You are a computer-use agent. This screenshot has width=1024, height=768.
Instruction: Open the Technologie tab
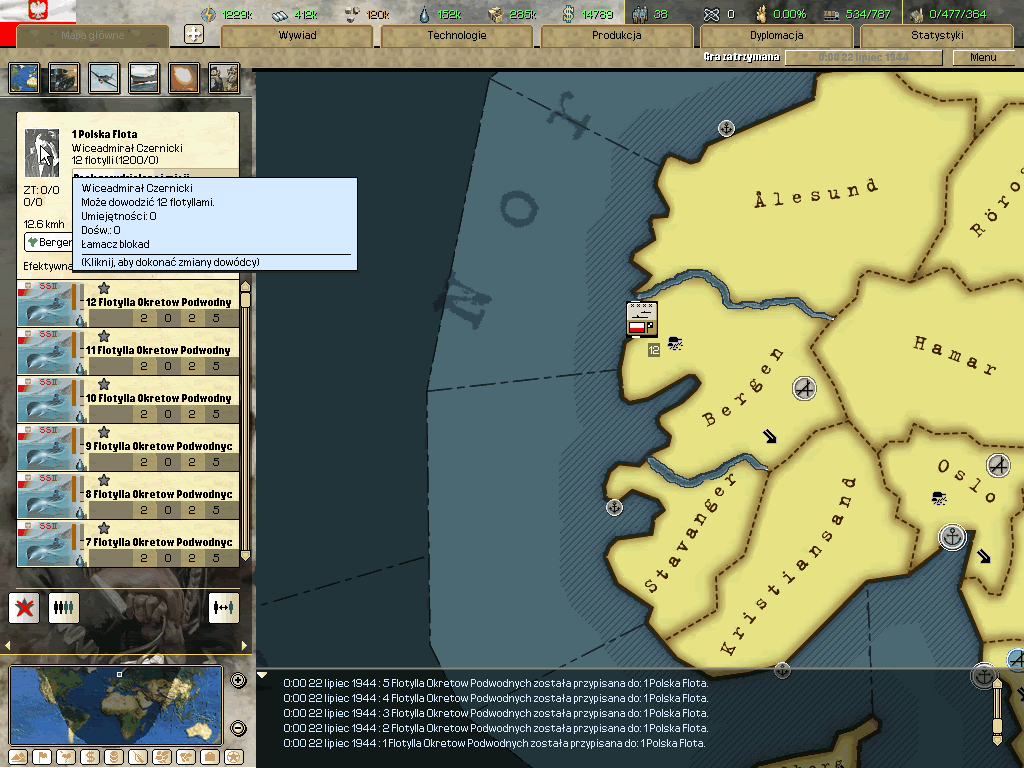(x=456, y=35)
